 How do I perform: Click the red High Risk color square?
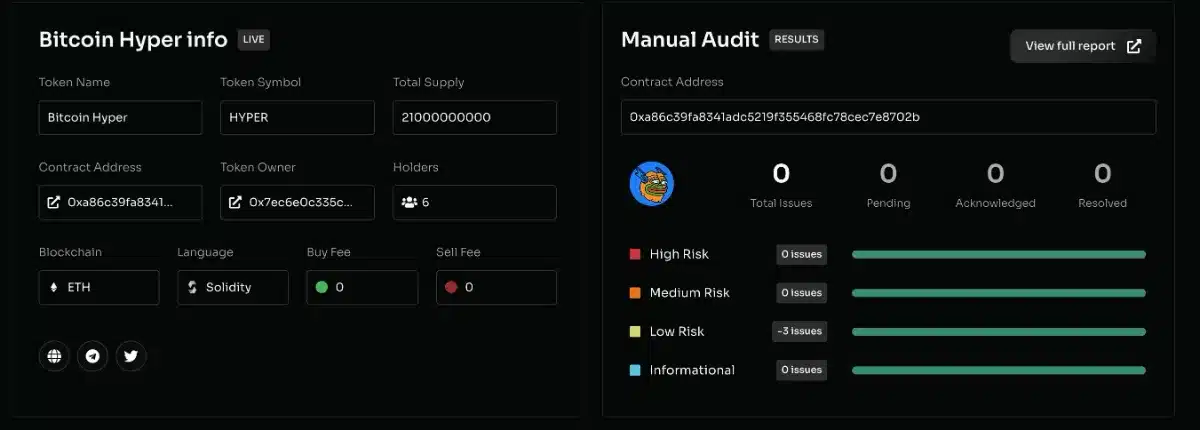click(x=635, y=254)
